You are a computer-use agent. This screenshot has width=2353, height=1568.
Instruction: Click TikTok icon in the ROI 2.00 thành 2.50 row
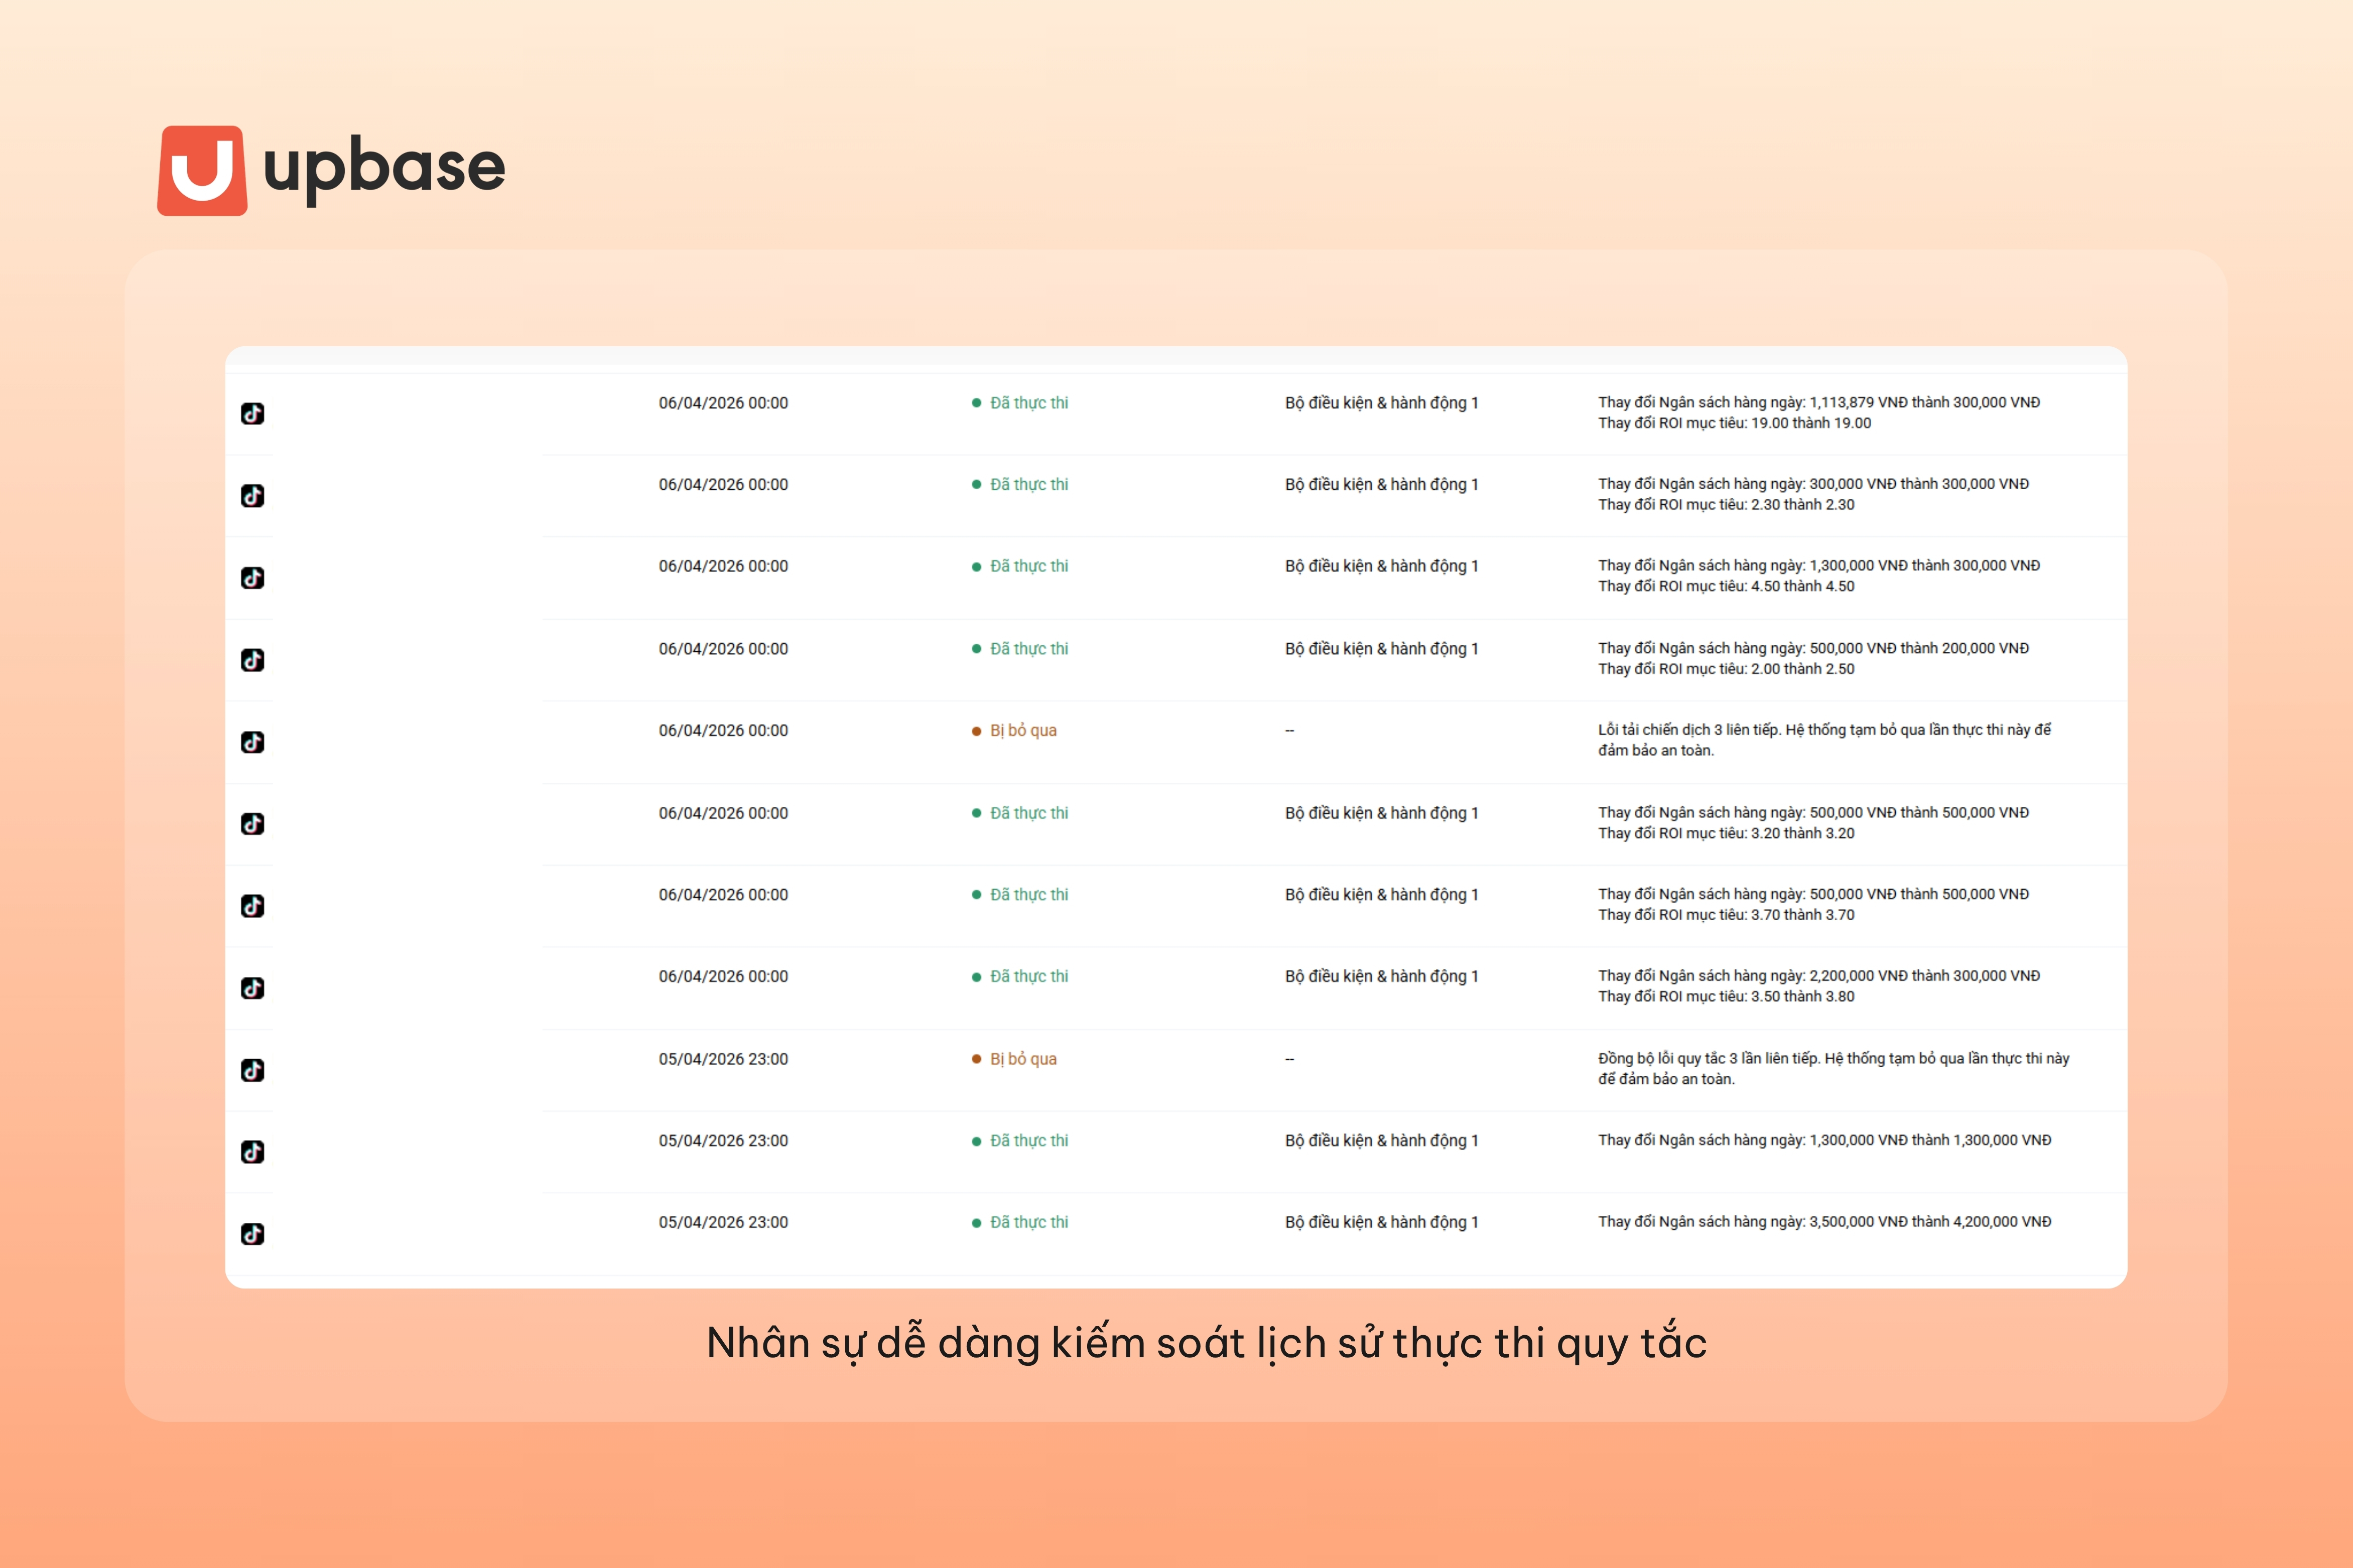[x=253, y=660]
